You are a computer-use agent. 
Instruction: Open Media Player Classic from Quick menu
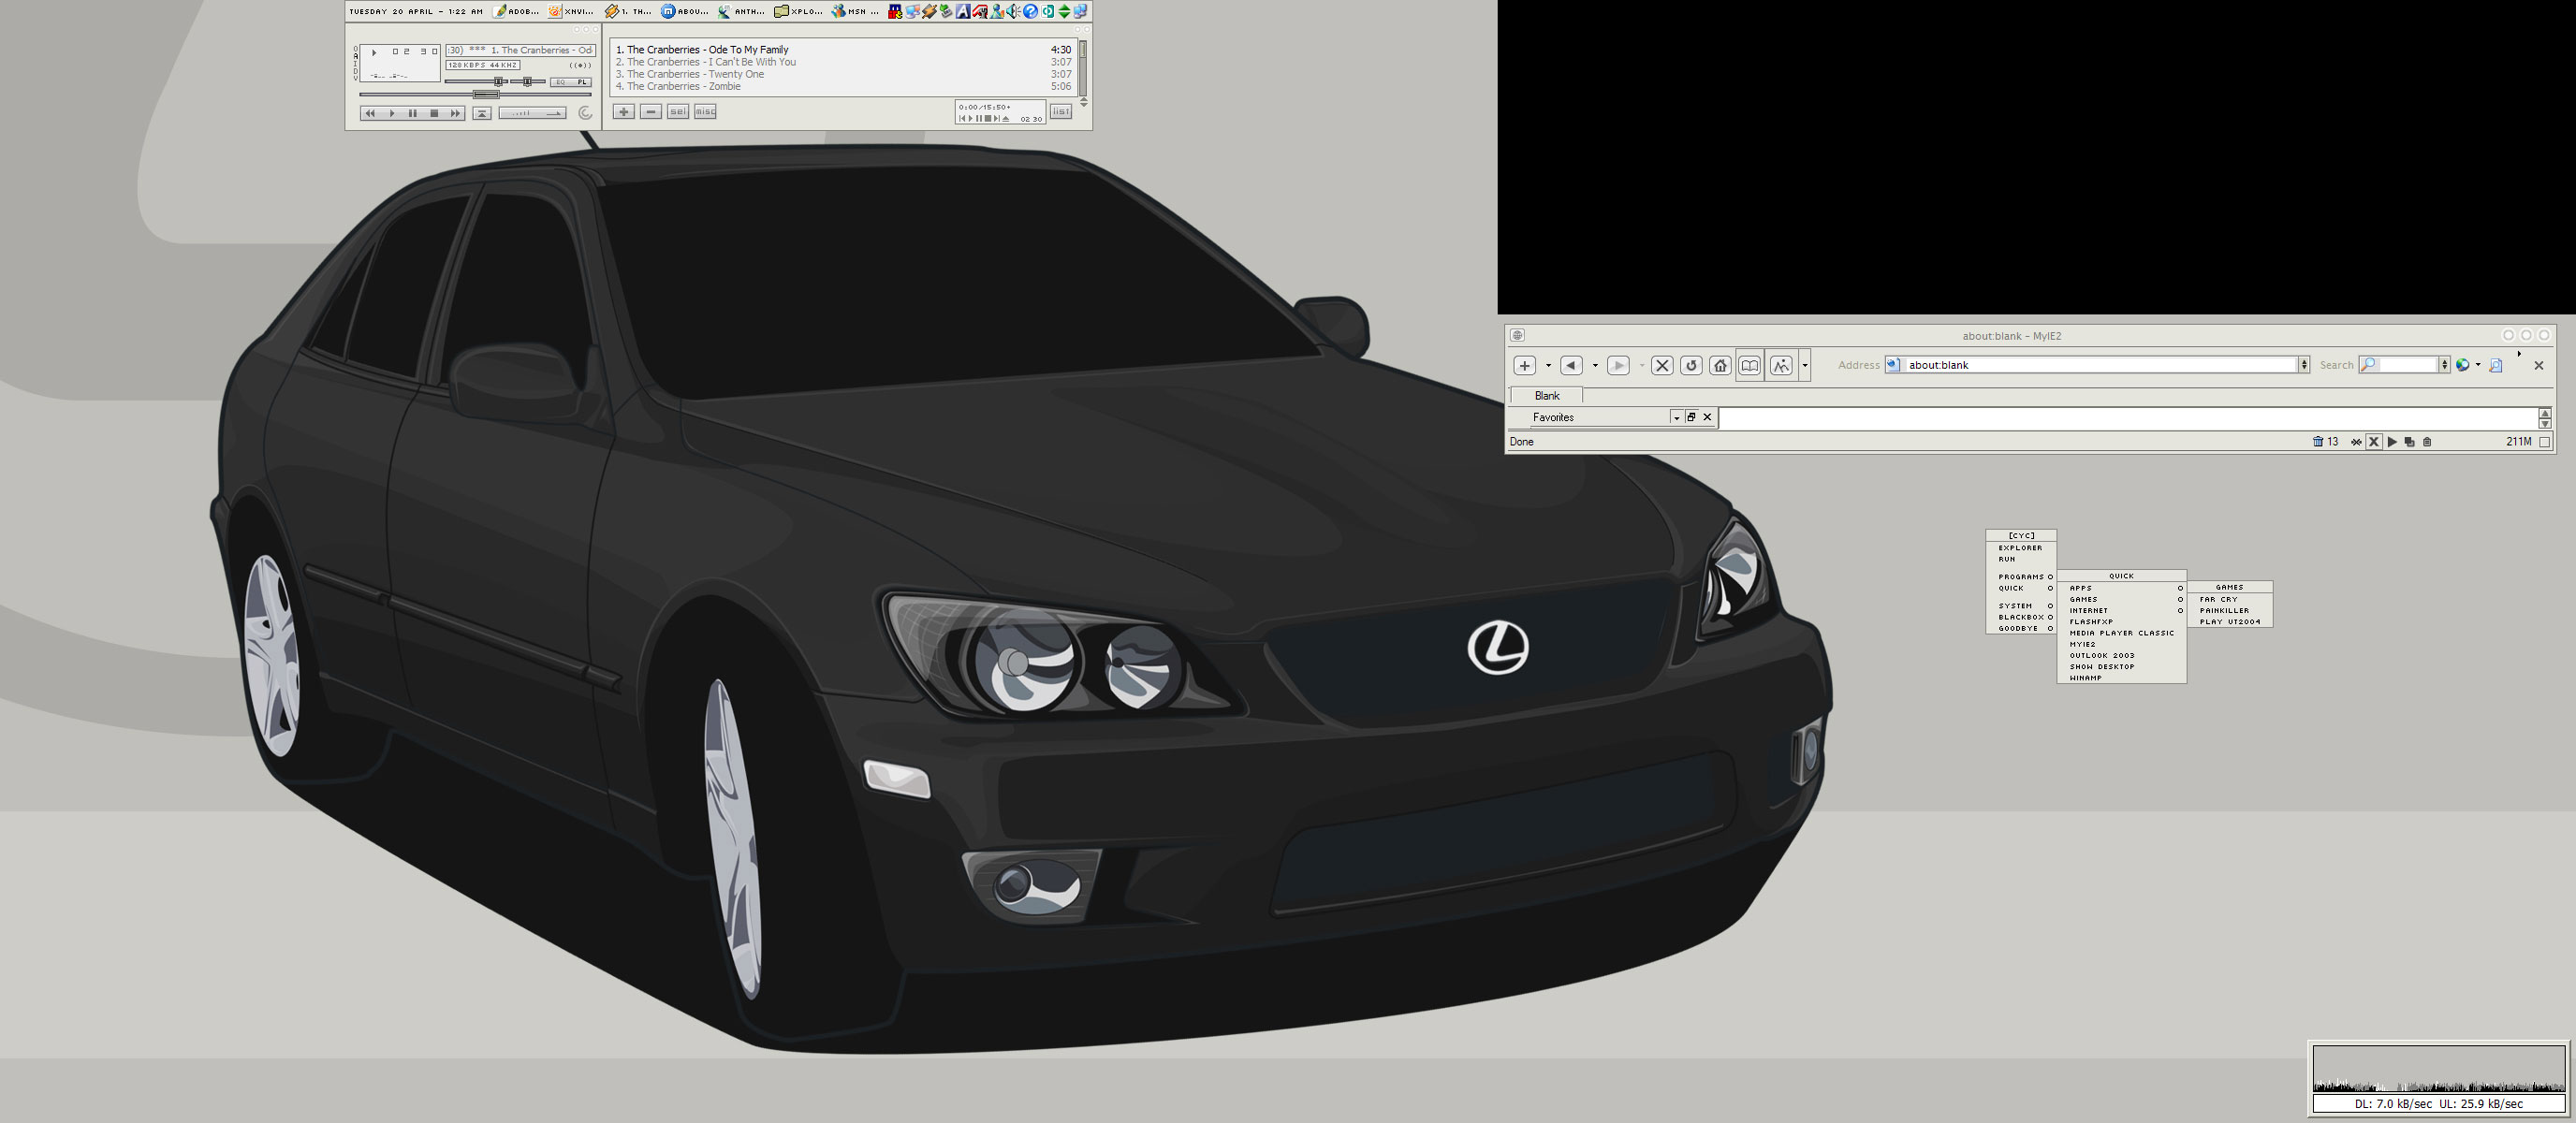click(x=2122, y=634)
